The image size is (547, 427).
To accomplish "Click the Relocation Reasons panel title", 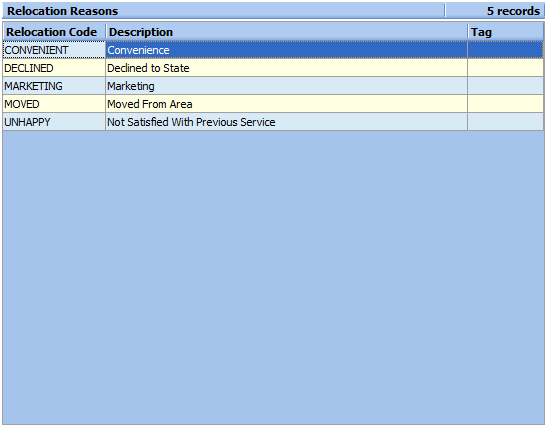I will pos(62,11).
